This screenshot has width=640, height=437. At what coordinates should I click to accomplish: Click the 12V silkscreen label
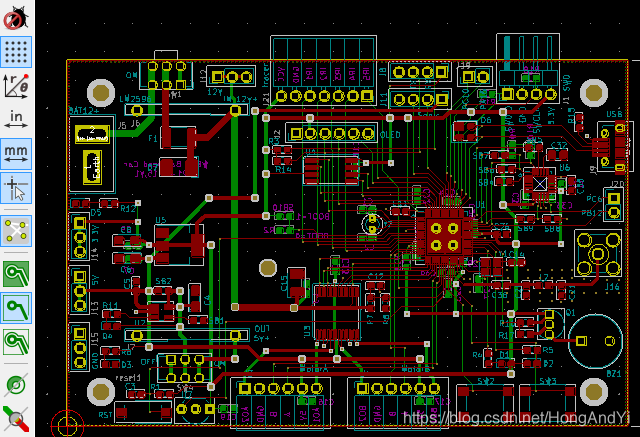[214, 92]
